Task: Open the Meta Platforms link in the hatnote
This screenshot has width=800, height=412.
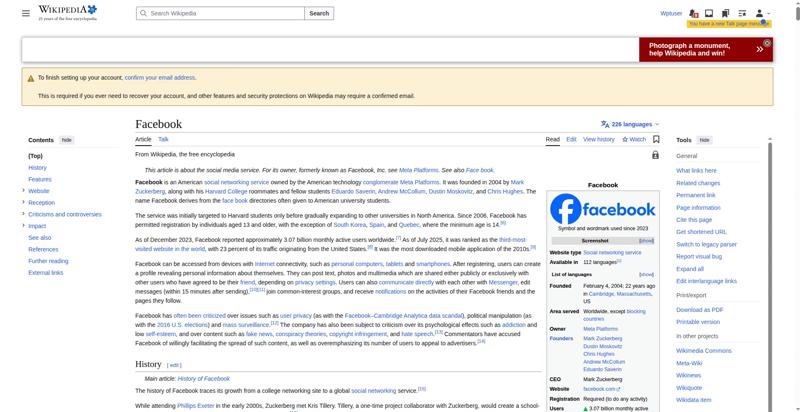Action: [x=418, y=170]
